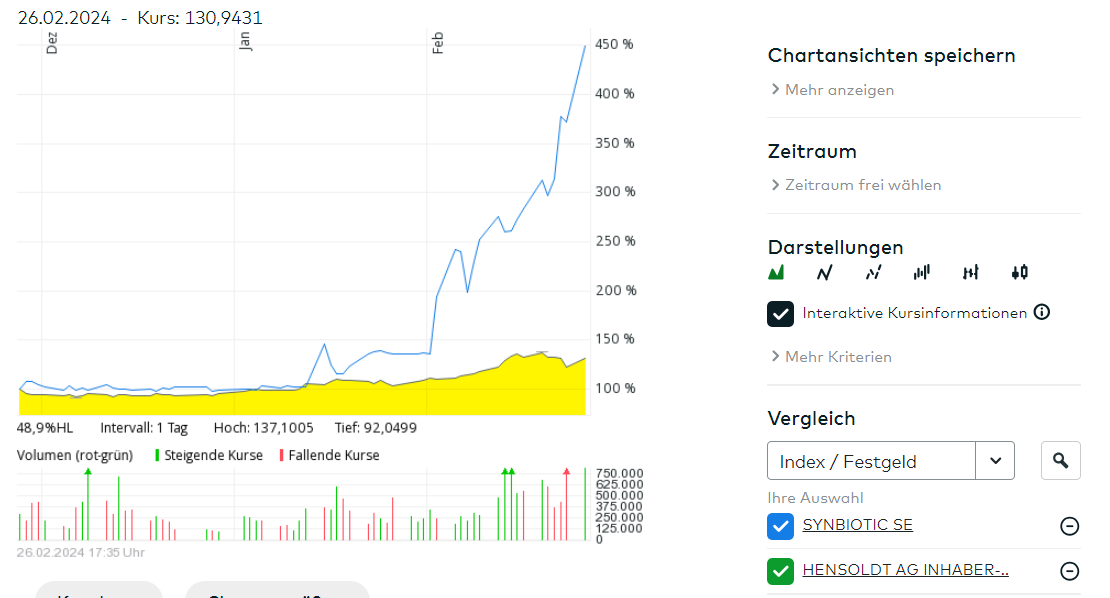Click the Feb marker on the chart timeline
Viewport: 1110px width, 598px height.
[437, 42]
